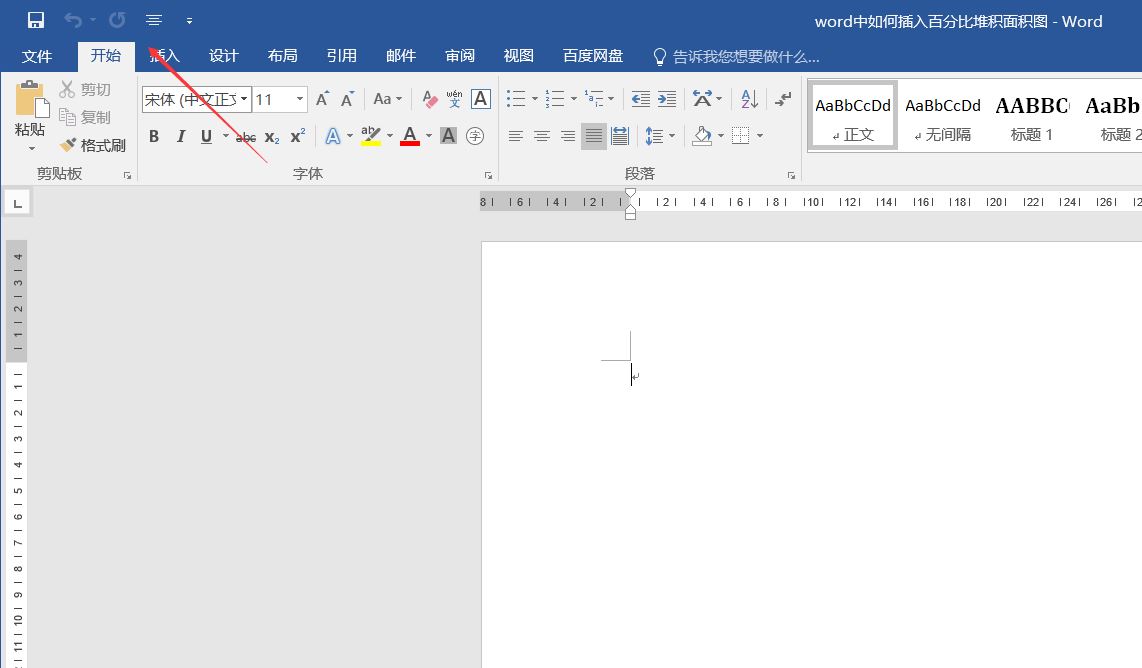
Task: Apply the red font color swatch
Action: (408, 136)
